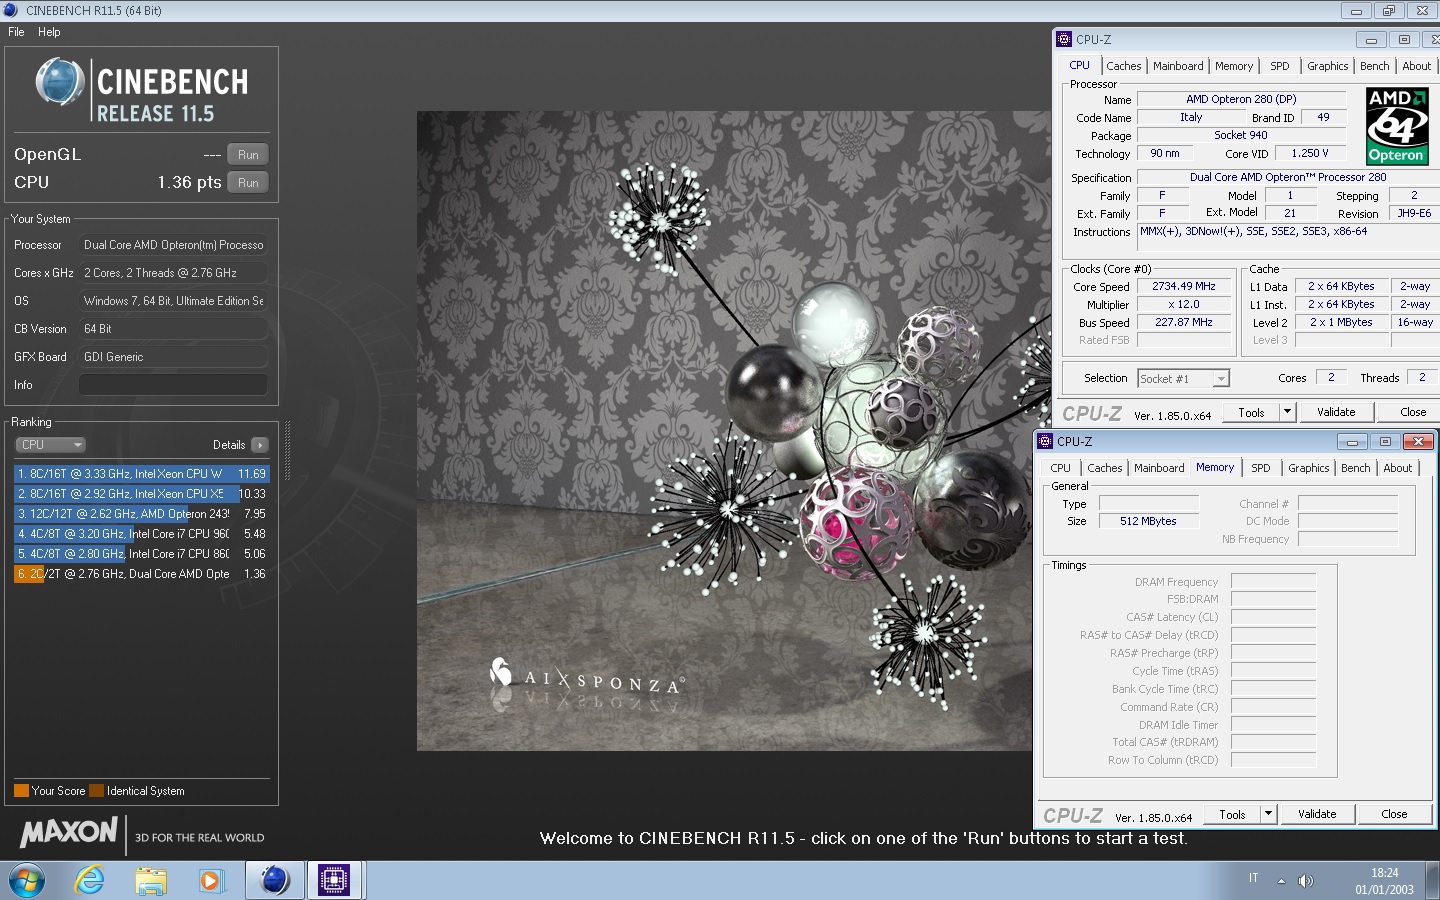The image size is (1440, 900).
Task: Switch to About tab in lower CPU-Z window
Action: [1398, 468]
